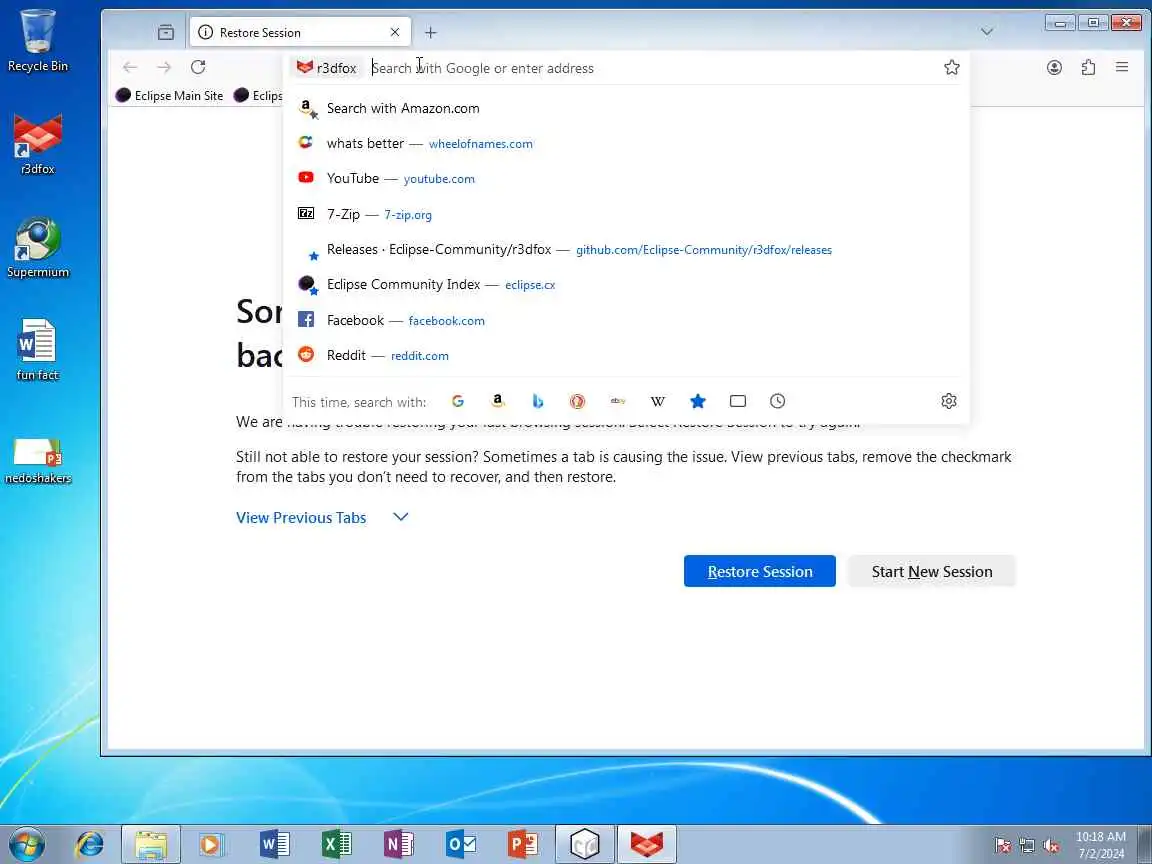Select the Restore Session tab
The height and width of the screenshot is (864, 1152).
click(300, 32)
